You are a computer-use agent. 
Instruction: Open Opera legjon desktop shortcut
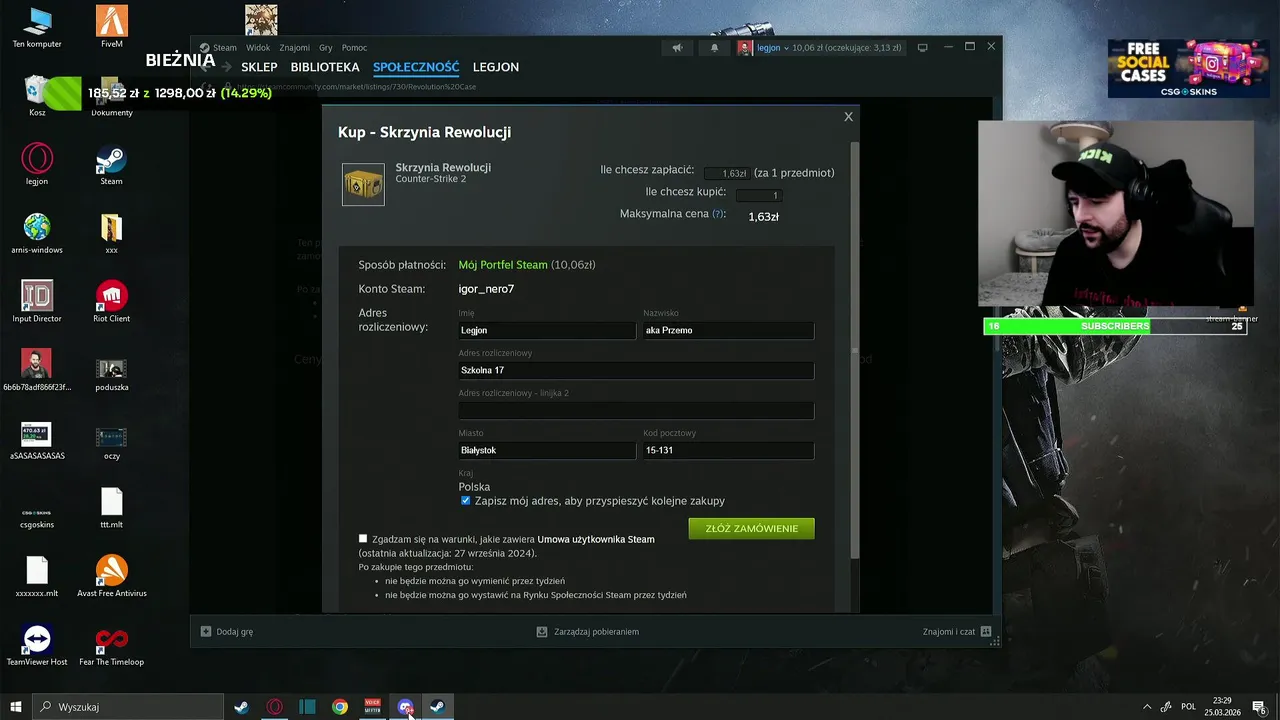(37, 164)
